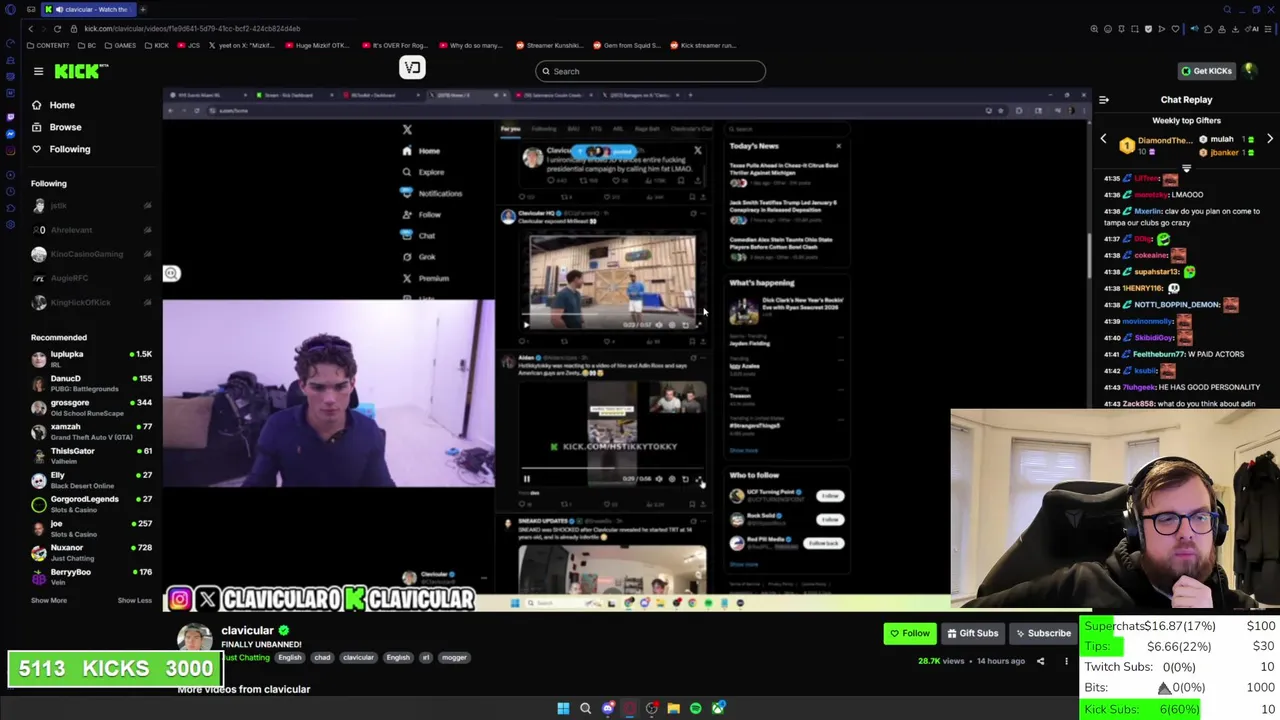Open the Windows Start menu
The height and width of the screenshot is (720, 1280).
(x=563, y=709)
